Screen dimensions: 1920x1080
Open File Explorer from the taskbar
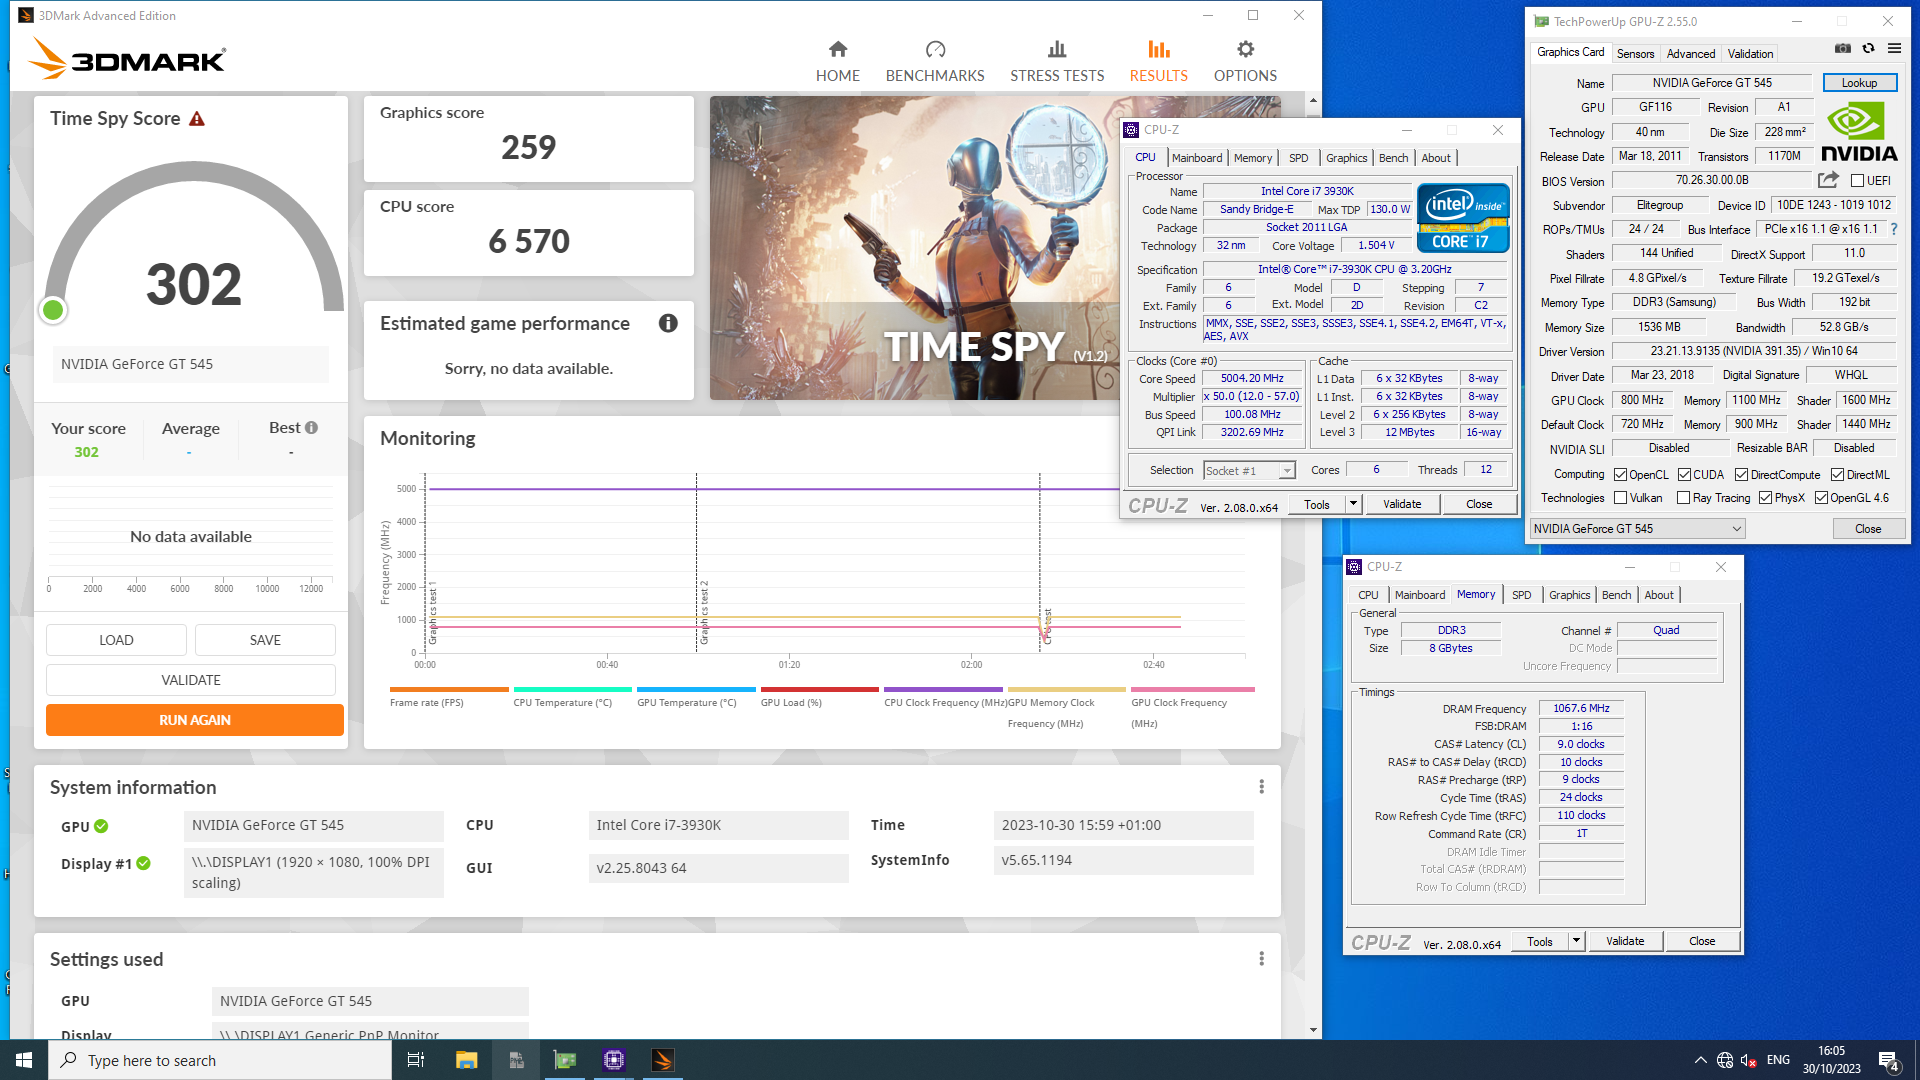point(466,1060)
